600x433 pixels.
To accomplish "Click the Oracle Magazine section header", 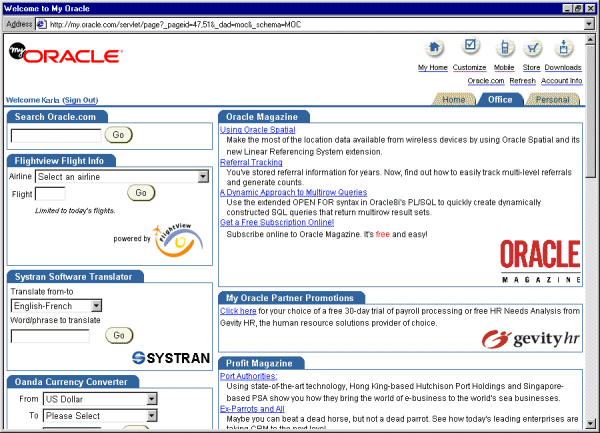I will coord(262,117).
